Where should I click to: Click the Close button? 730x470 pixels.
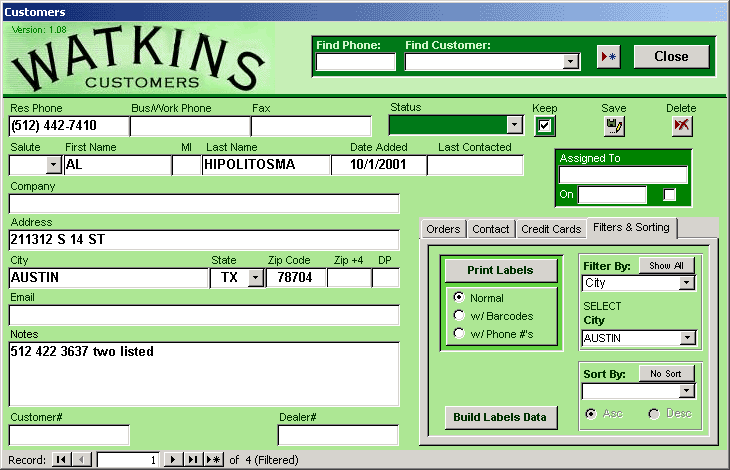tap(671, 57)
